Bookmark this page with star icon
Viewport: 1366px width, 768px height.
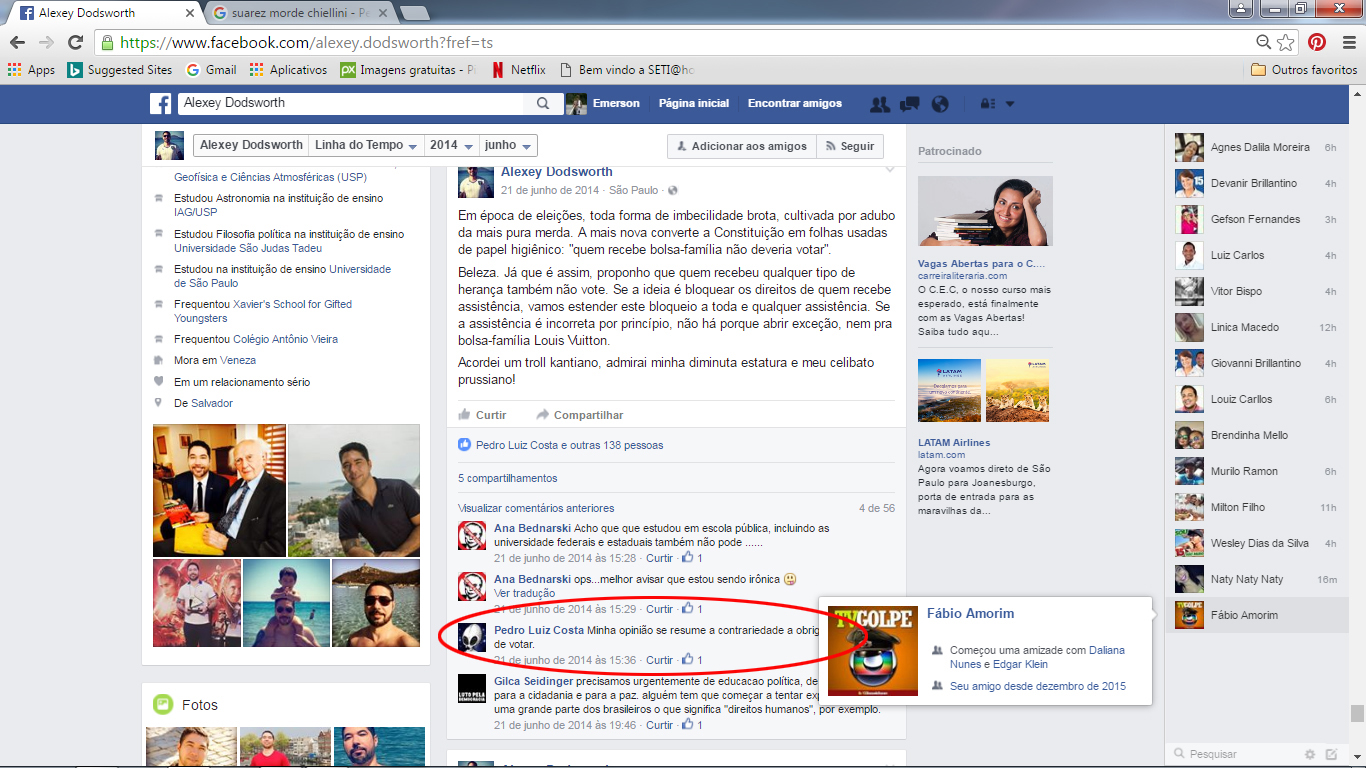click(x=1286, y=43)
